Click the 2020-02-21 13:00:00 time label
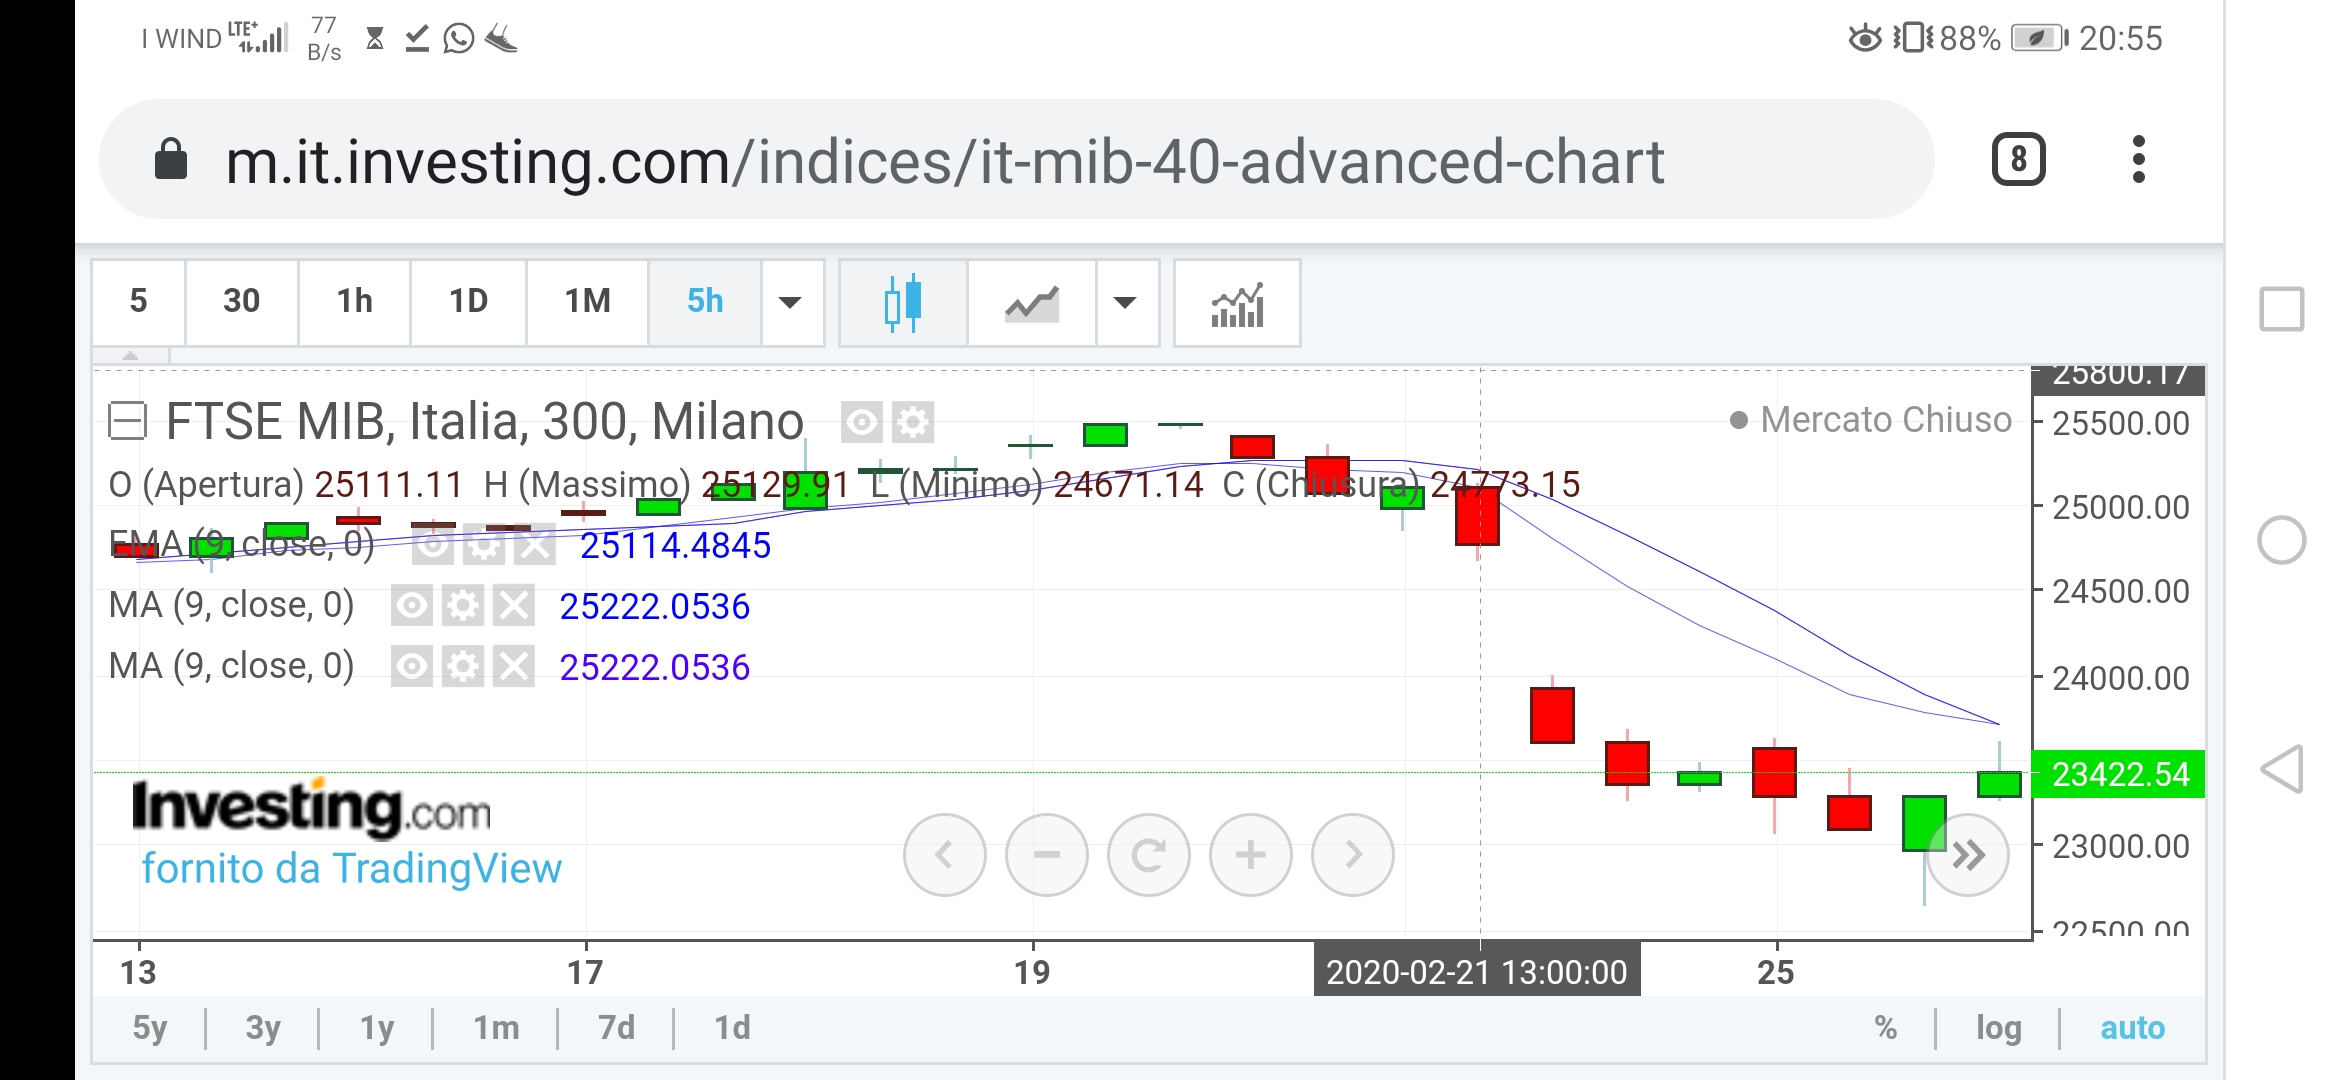2340x1080 pixels. pyautogui.click(x=1477, y=971)
